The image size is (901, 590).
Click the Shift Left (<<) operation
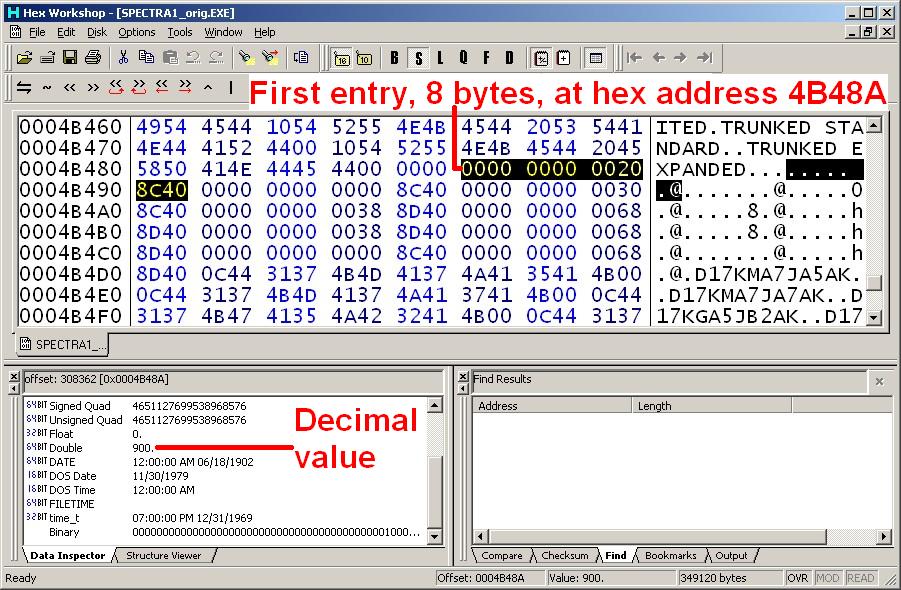click(70, 87)
